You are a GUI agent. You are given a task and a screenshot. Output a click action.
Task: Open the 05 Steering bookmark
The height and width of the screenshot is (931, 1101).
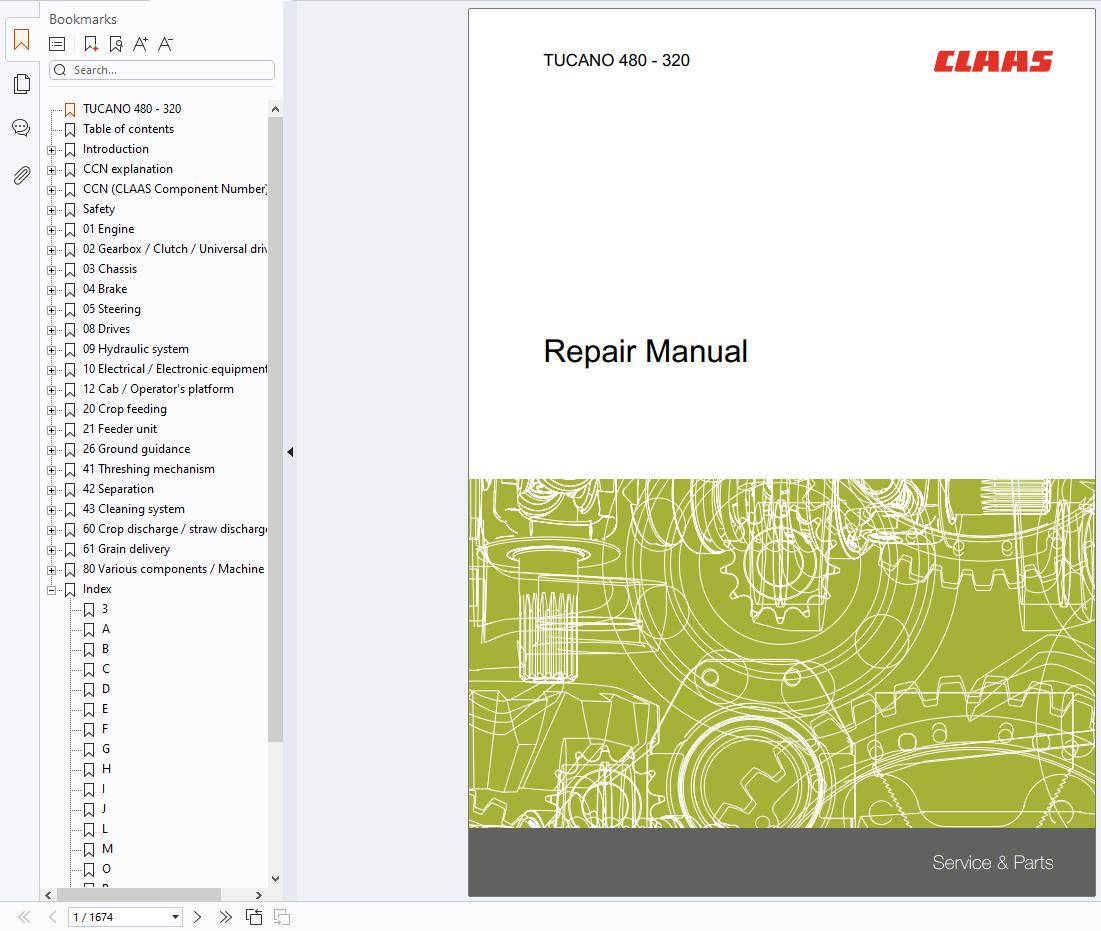[x=112, y=309]
